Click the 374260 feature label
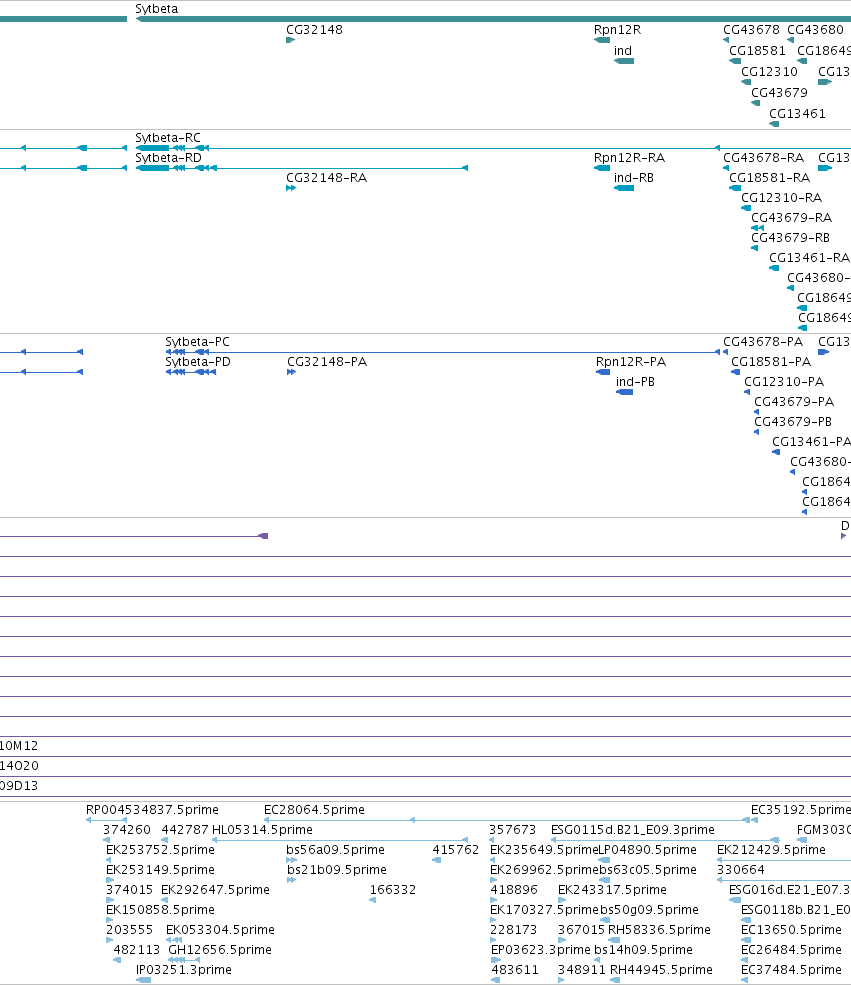 127,830
